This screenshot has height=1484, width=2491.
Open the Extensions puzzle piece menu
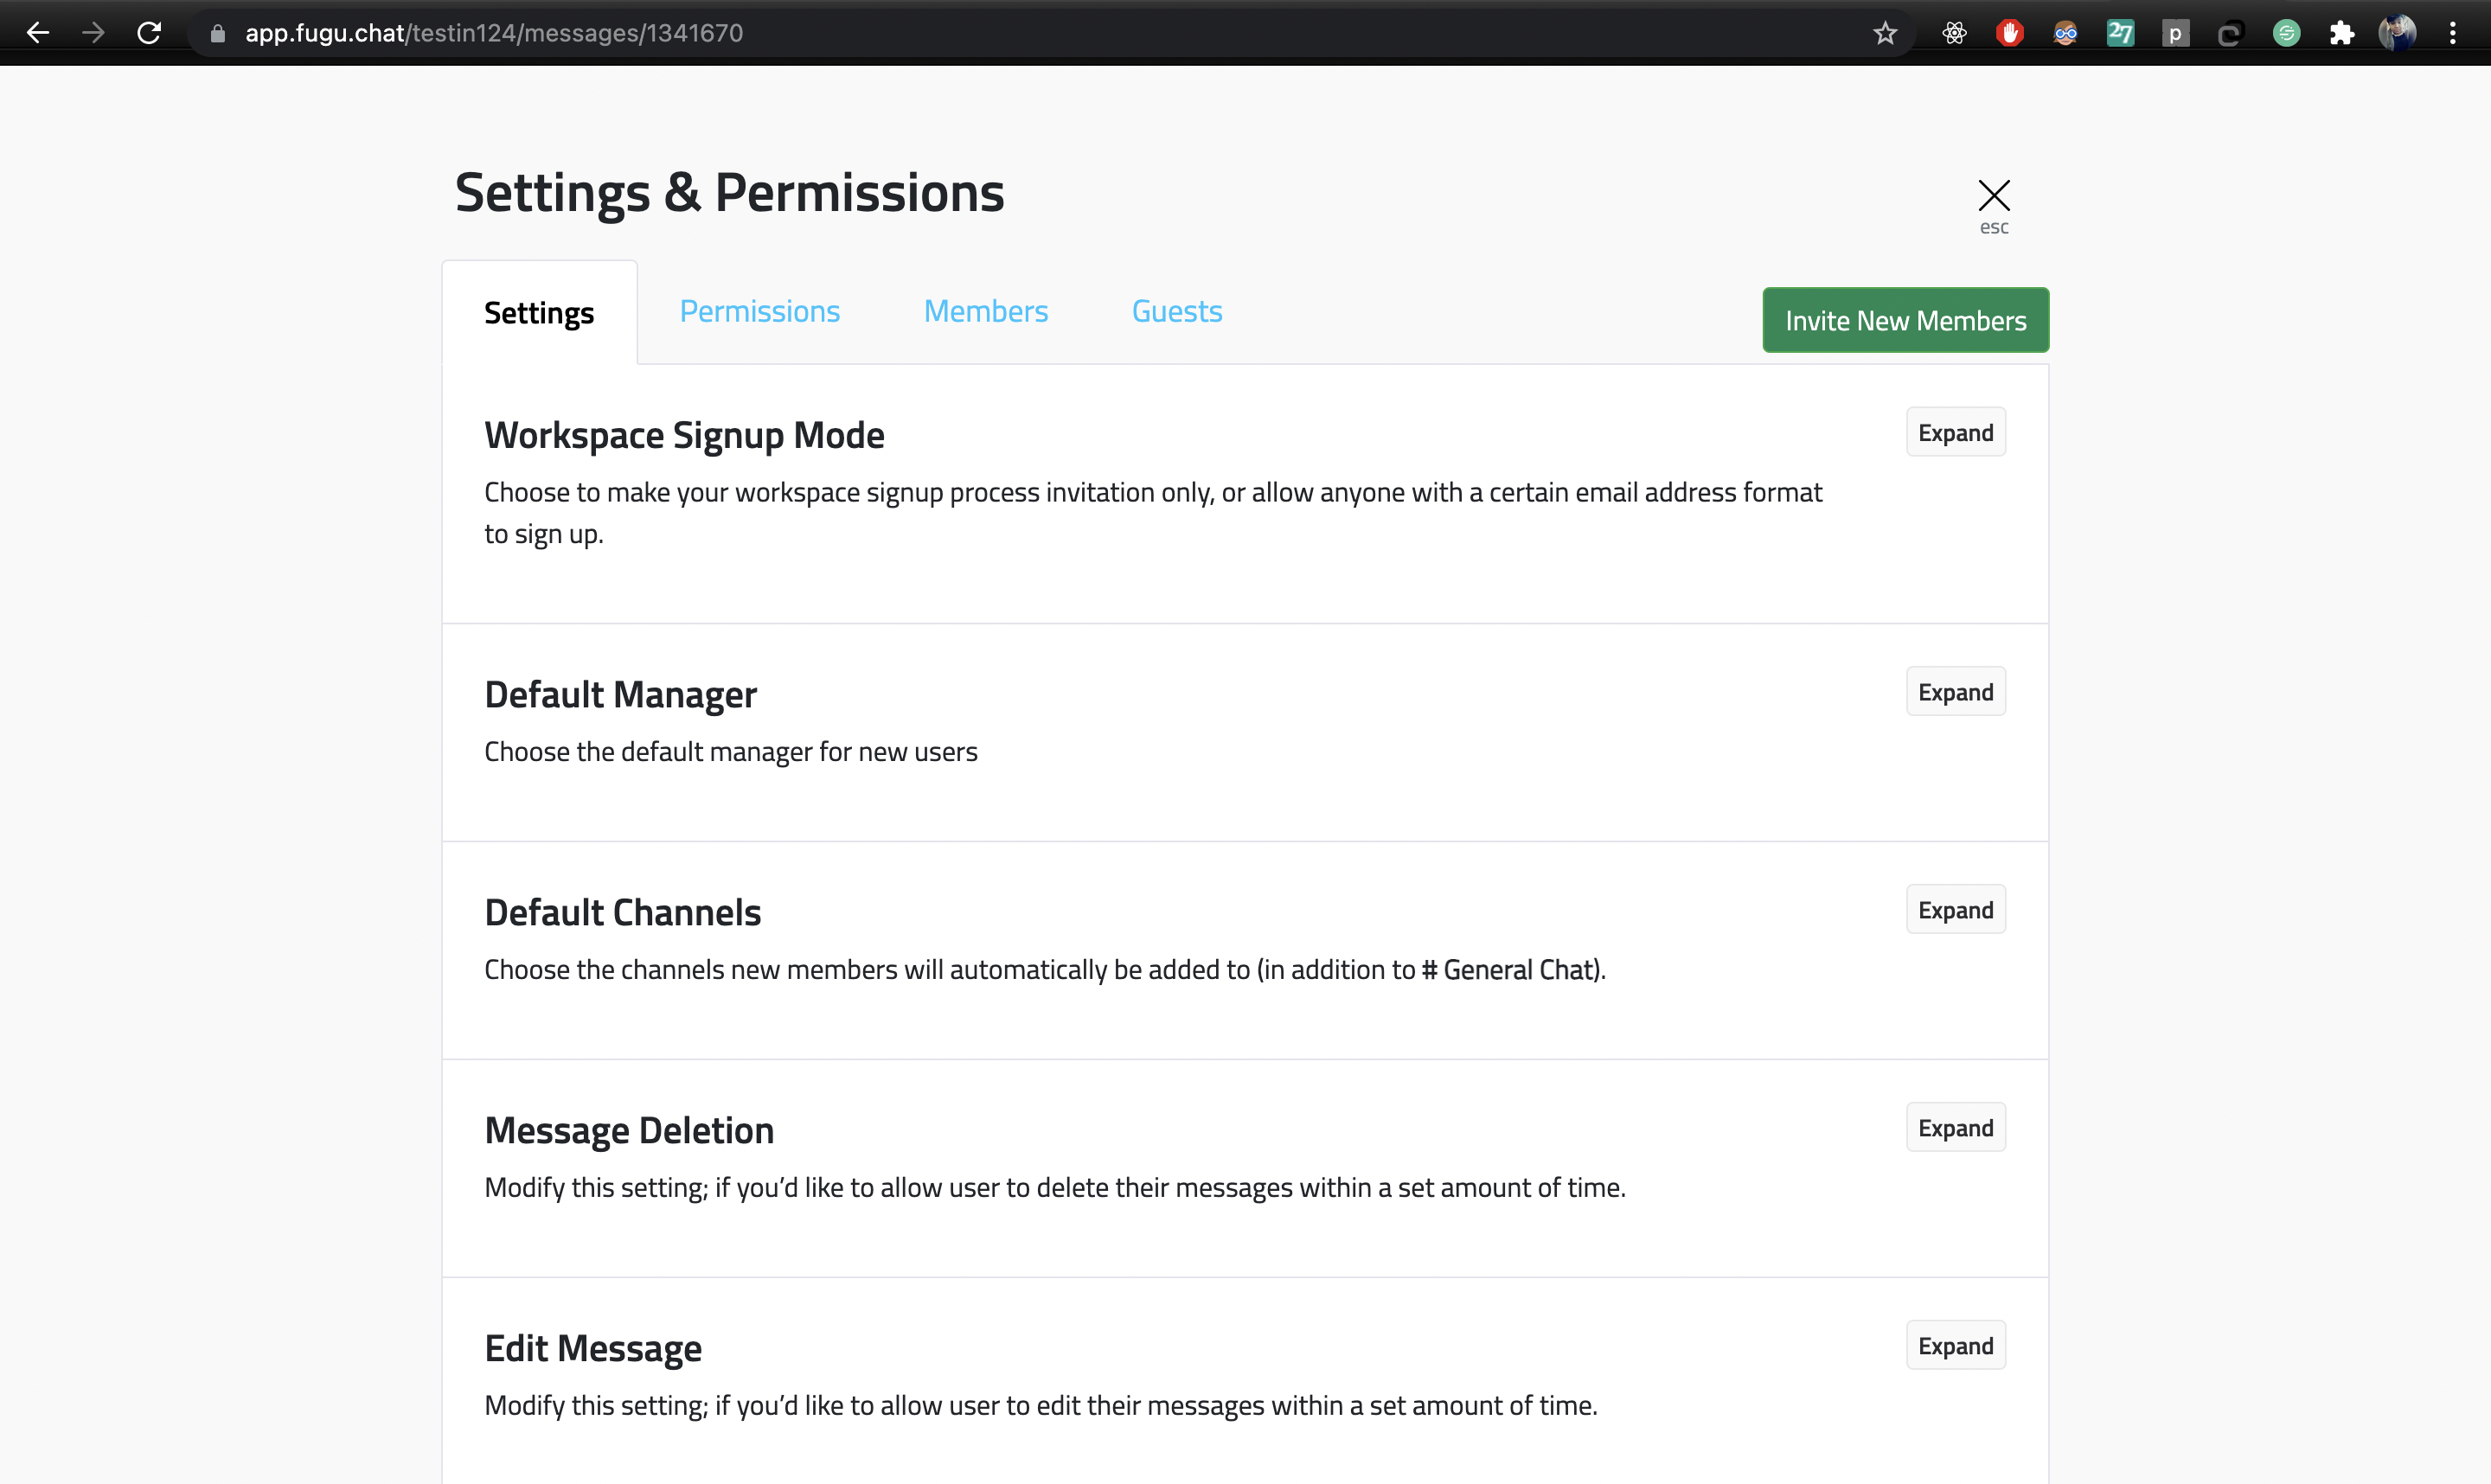tap(2341, 33)
